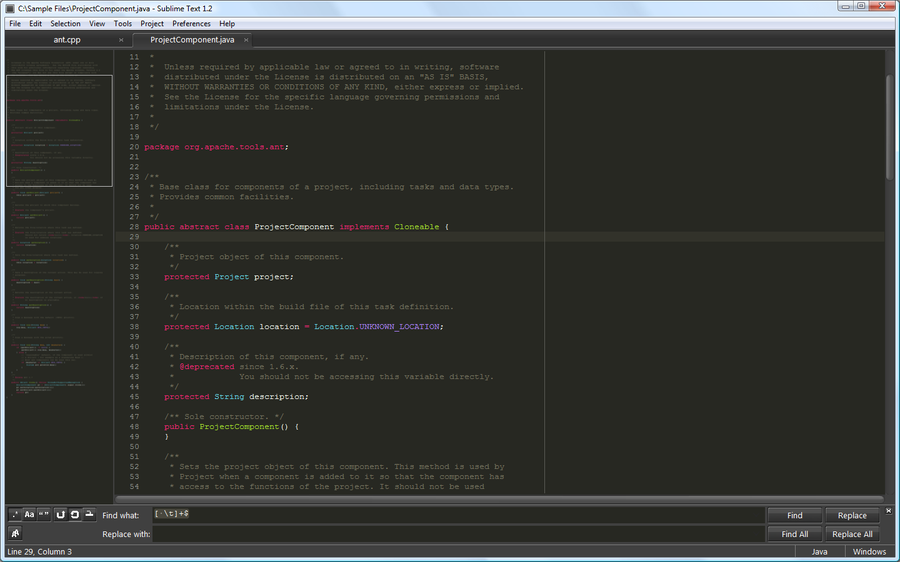900x562 pixels.
Task: Click 'Provides common facilities.' comment line
Action: [226, 197]
